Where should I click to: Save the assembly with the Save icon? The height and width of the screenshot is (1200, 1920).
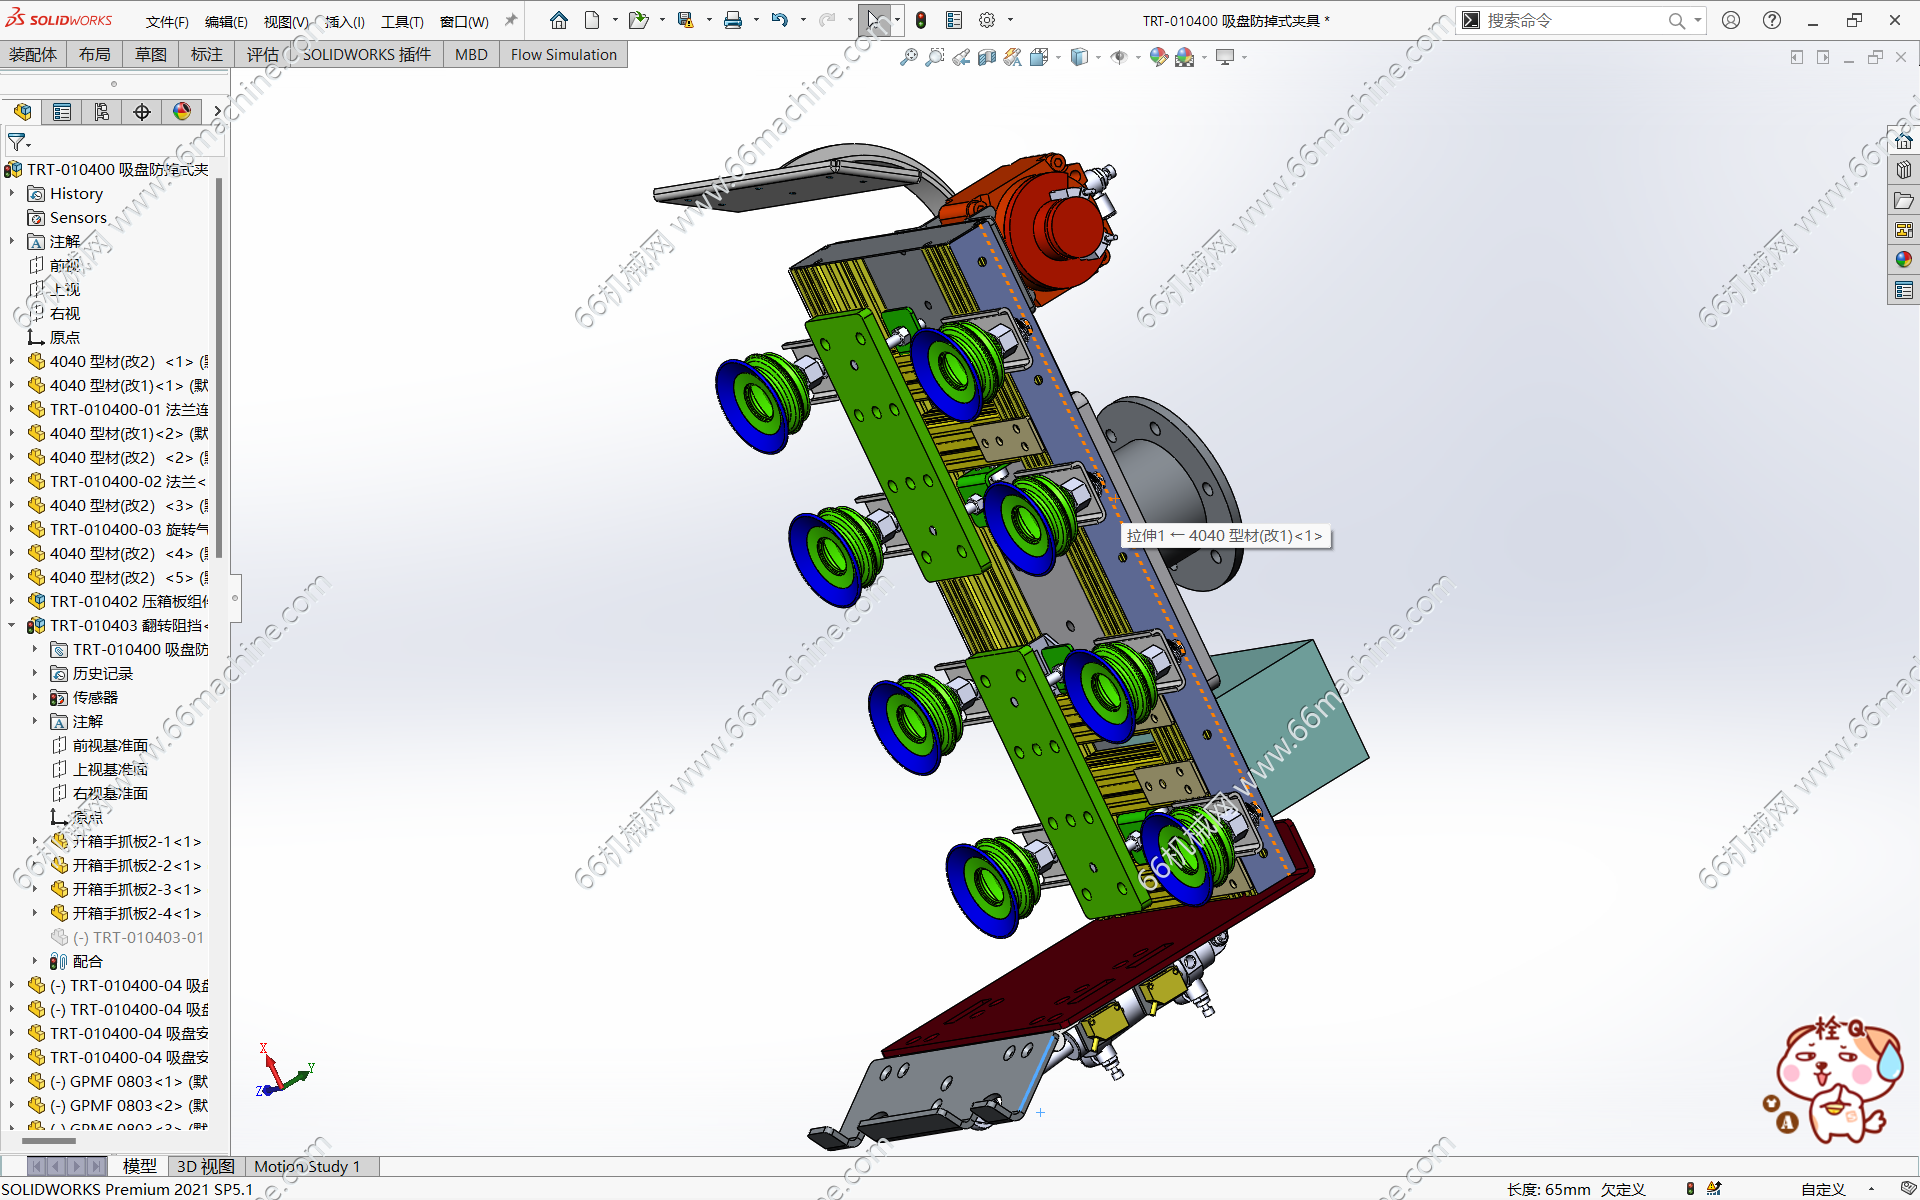tap(685, 20)
